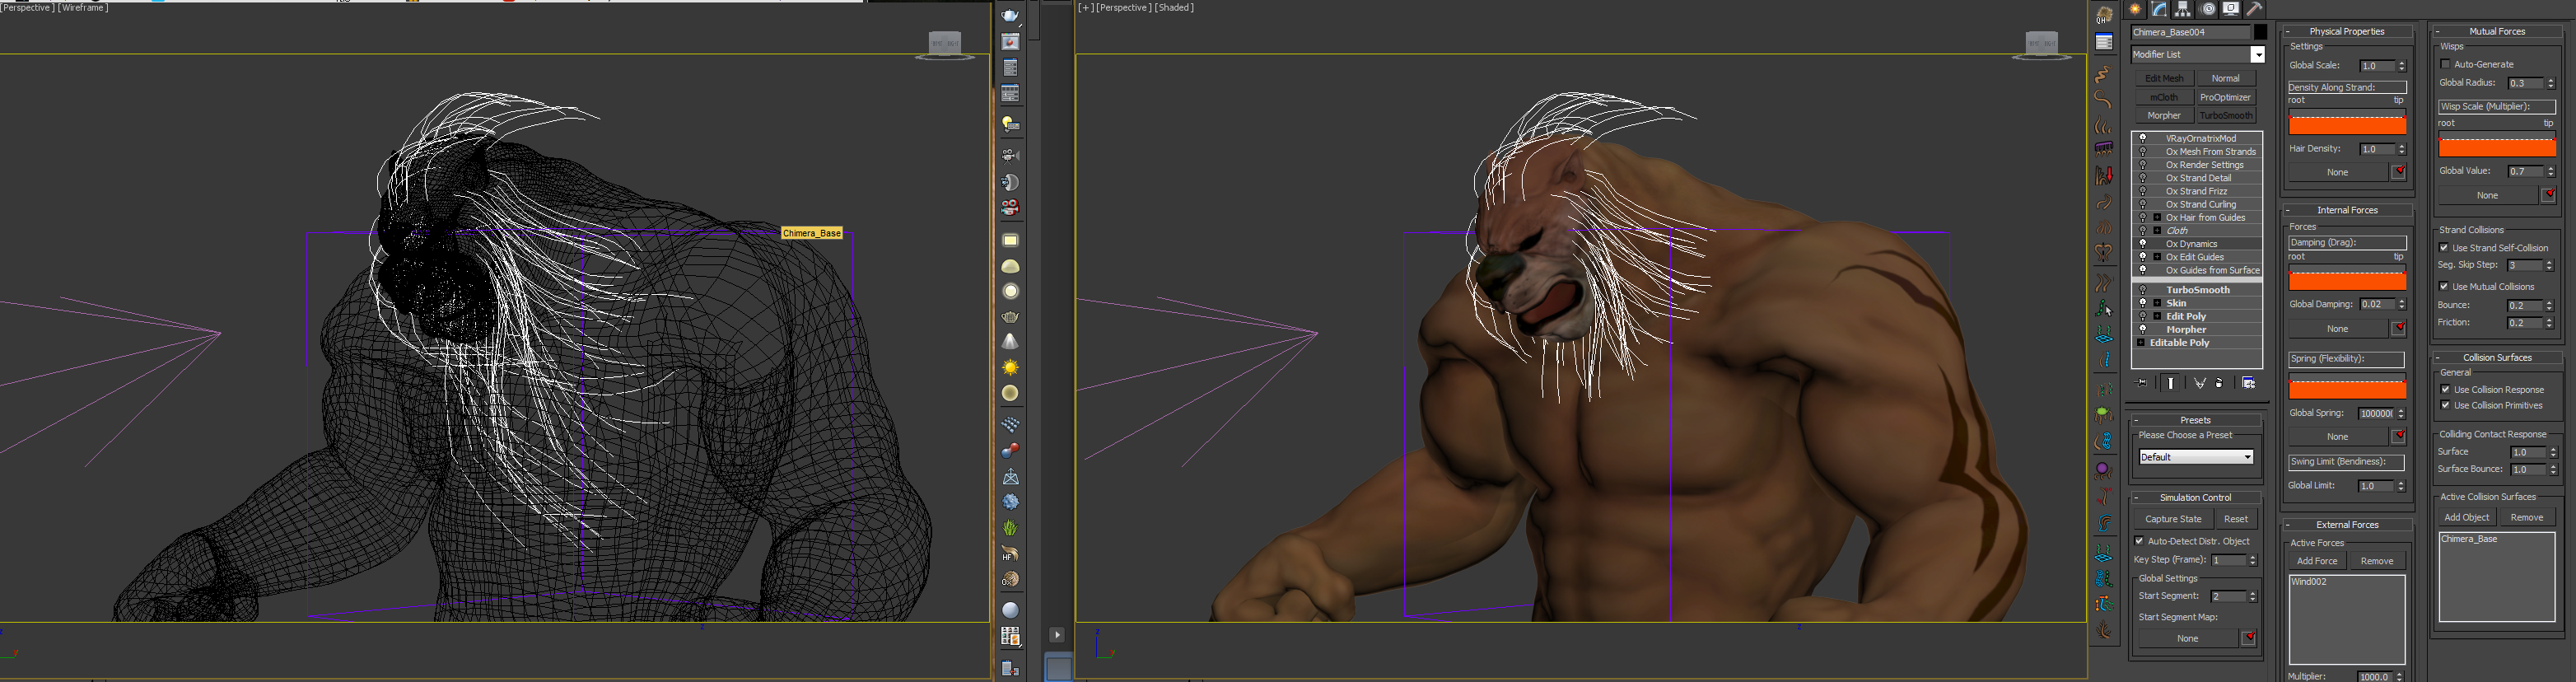This screenshot has width=2576, height=682.
Task: Open the Create command panel tab
Action: pyautogui.click(x=2135, y=9)
